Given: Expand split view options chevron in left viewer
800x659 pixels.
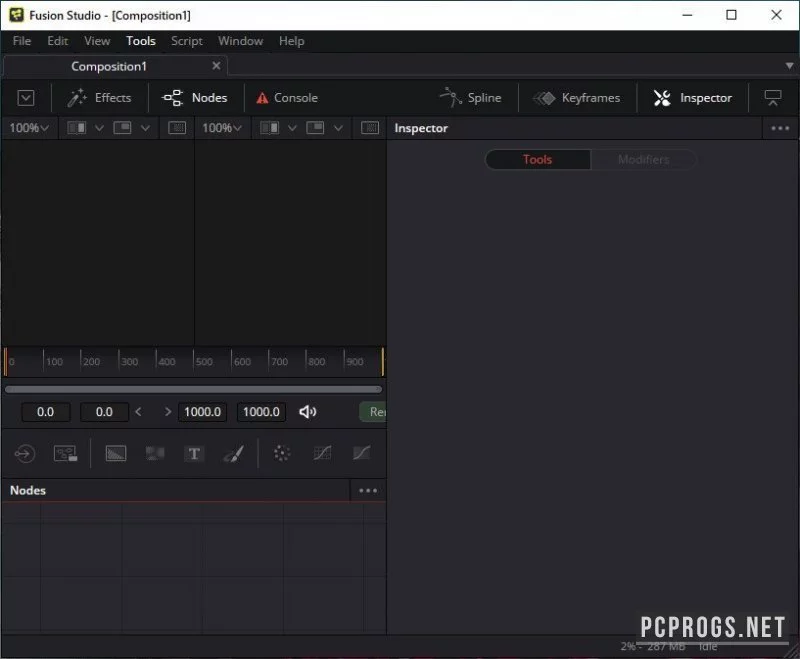Looking at the screenshot, I should coord(99,128).
